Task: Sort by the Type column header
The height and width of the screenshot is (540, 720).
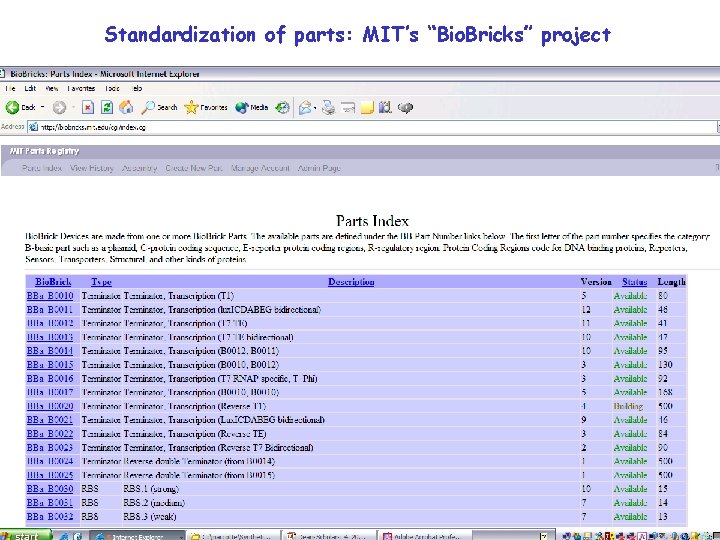Action: click(101, 282)
